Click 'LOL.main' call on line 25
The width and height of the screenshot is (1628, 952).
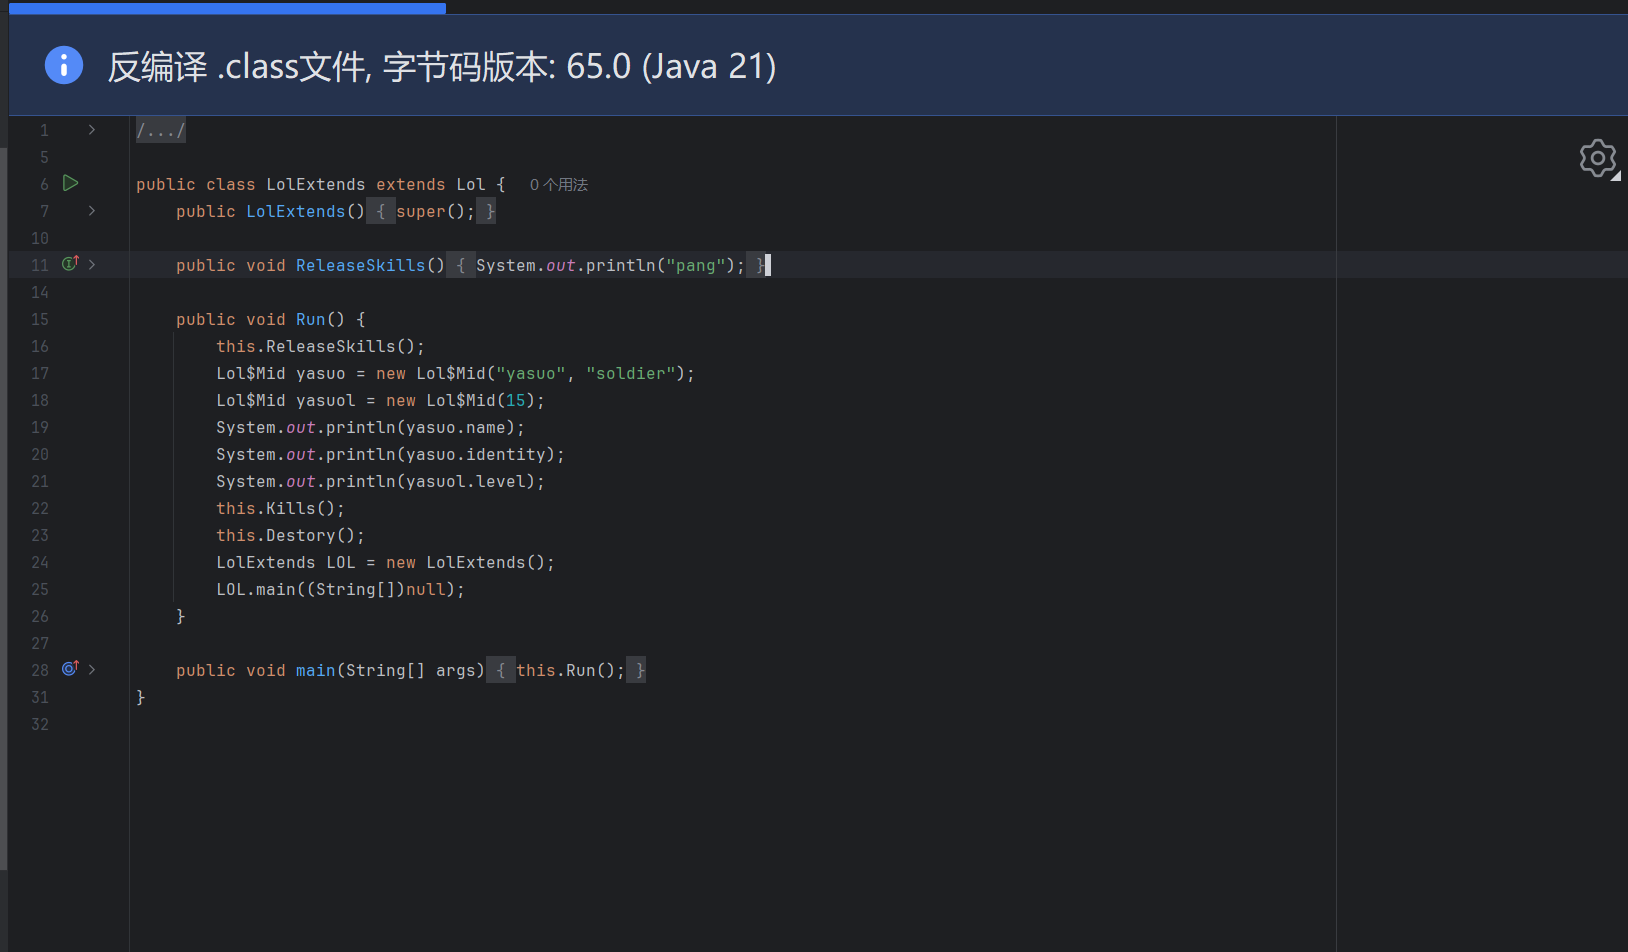[x=256, y=590]
